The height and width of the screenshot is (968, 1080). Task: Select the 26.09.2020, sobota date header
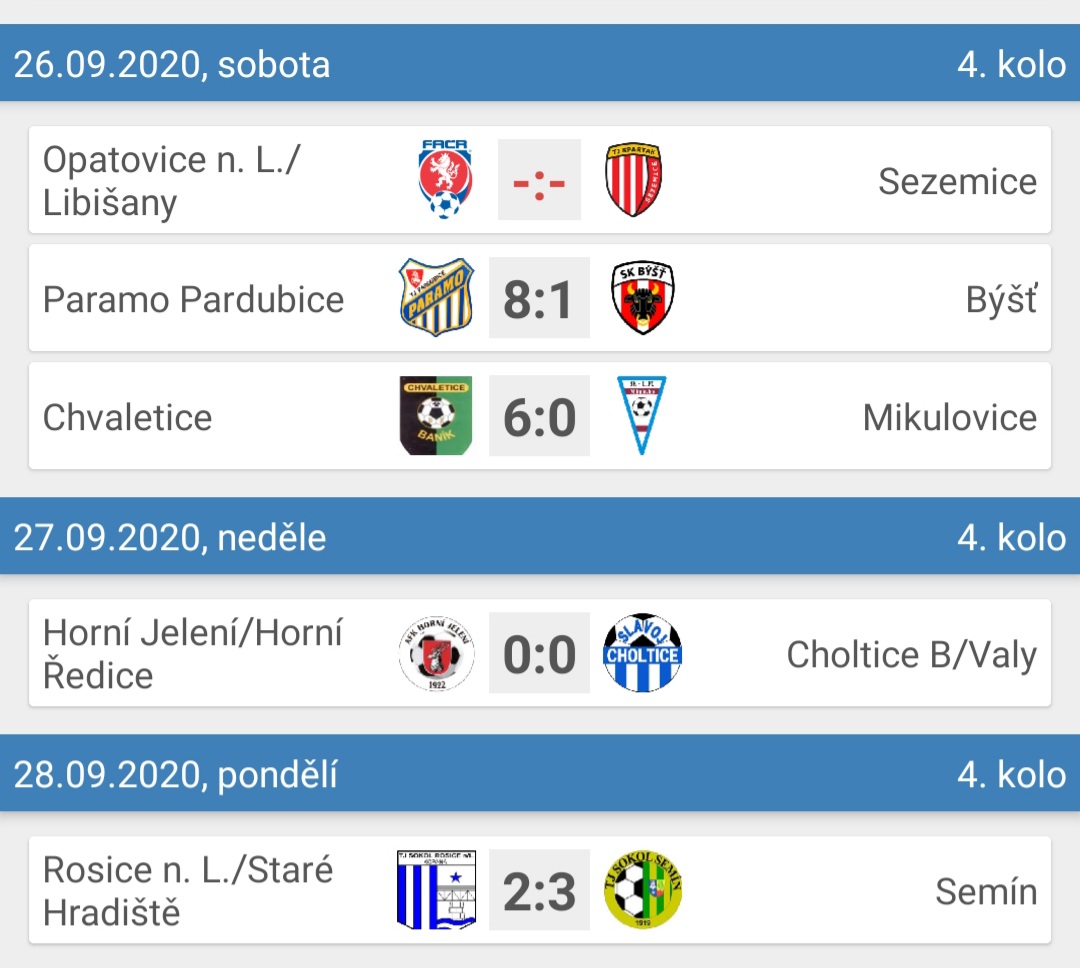pyautogui.click(x=172, y=65)
